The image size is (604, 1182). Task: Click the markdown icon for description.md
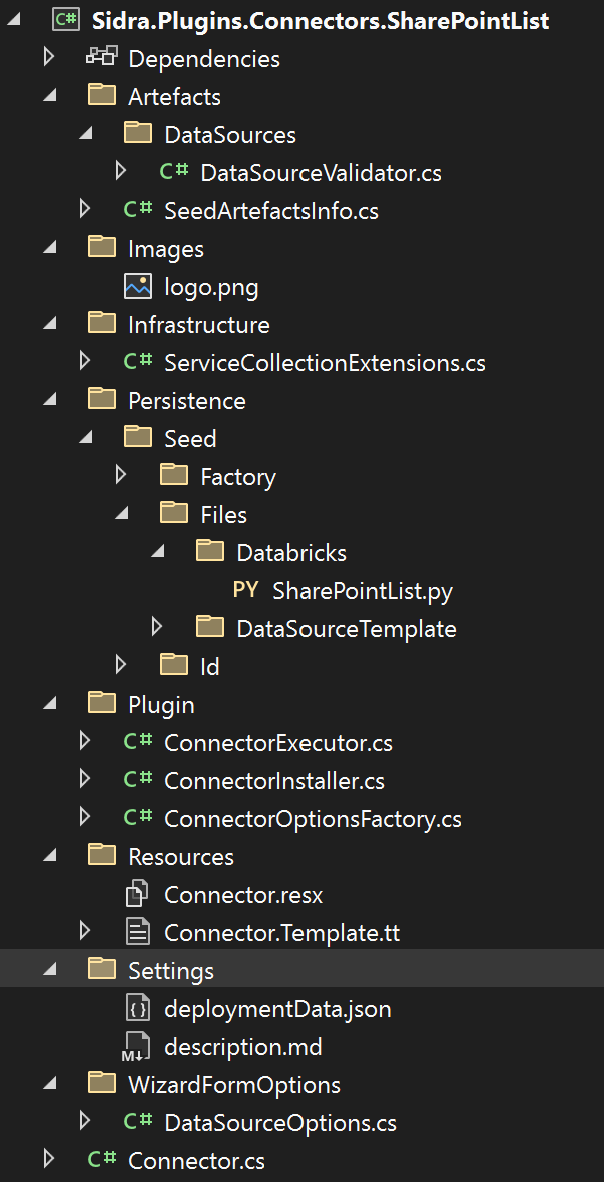[x=136, y=1047]
